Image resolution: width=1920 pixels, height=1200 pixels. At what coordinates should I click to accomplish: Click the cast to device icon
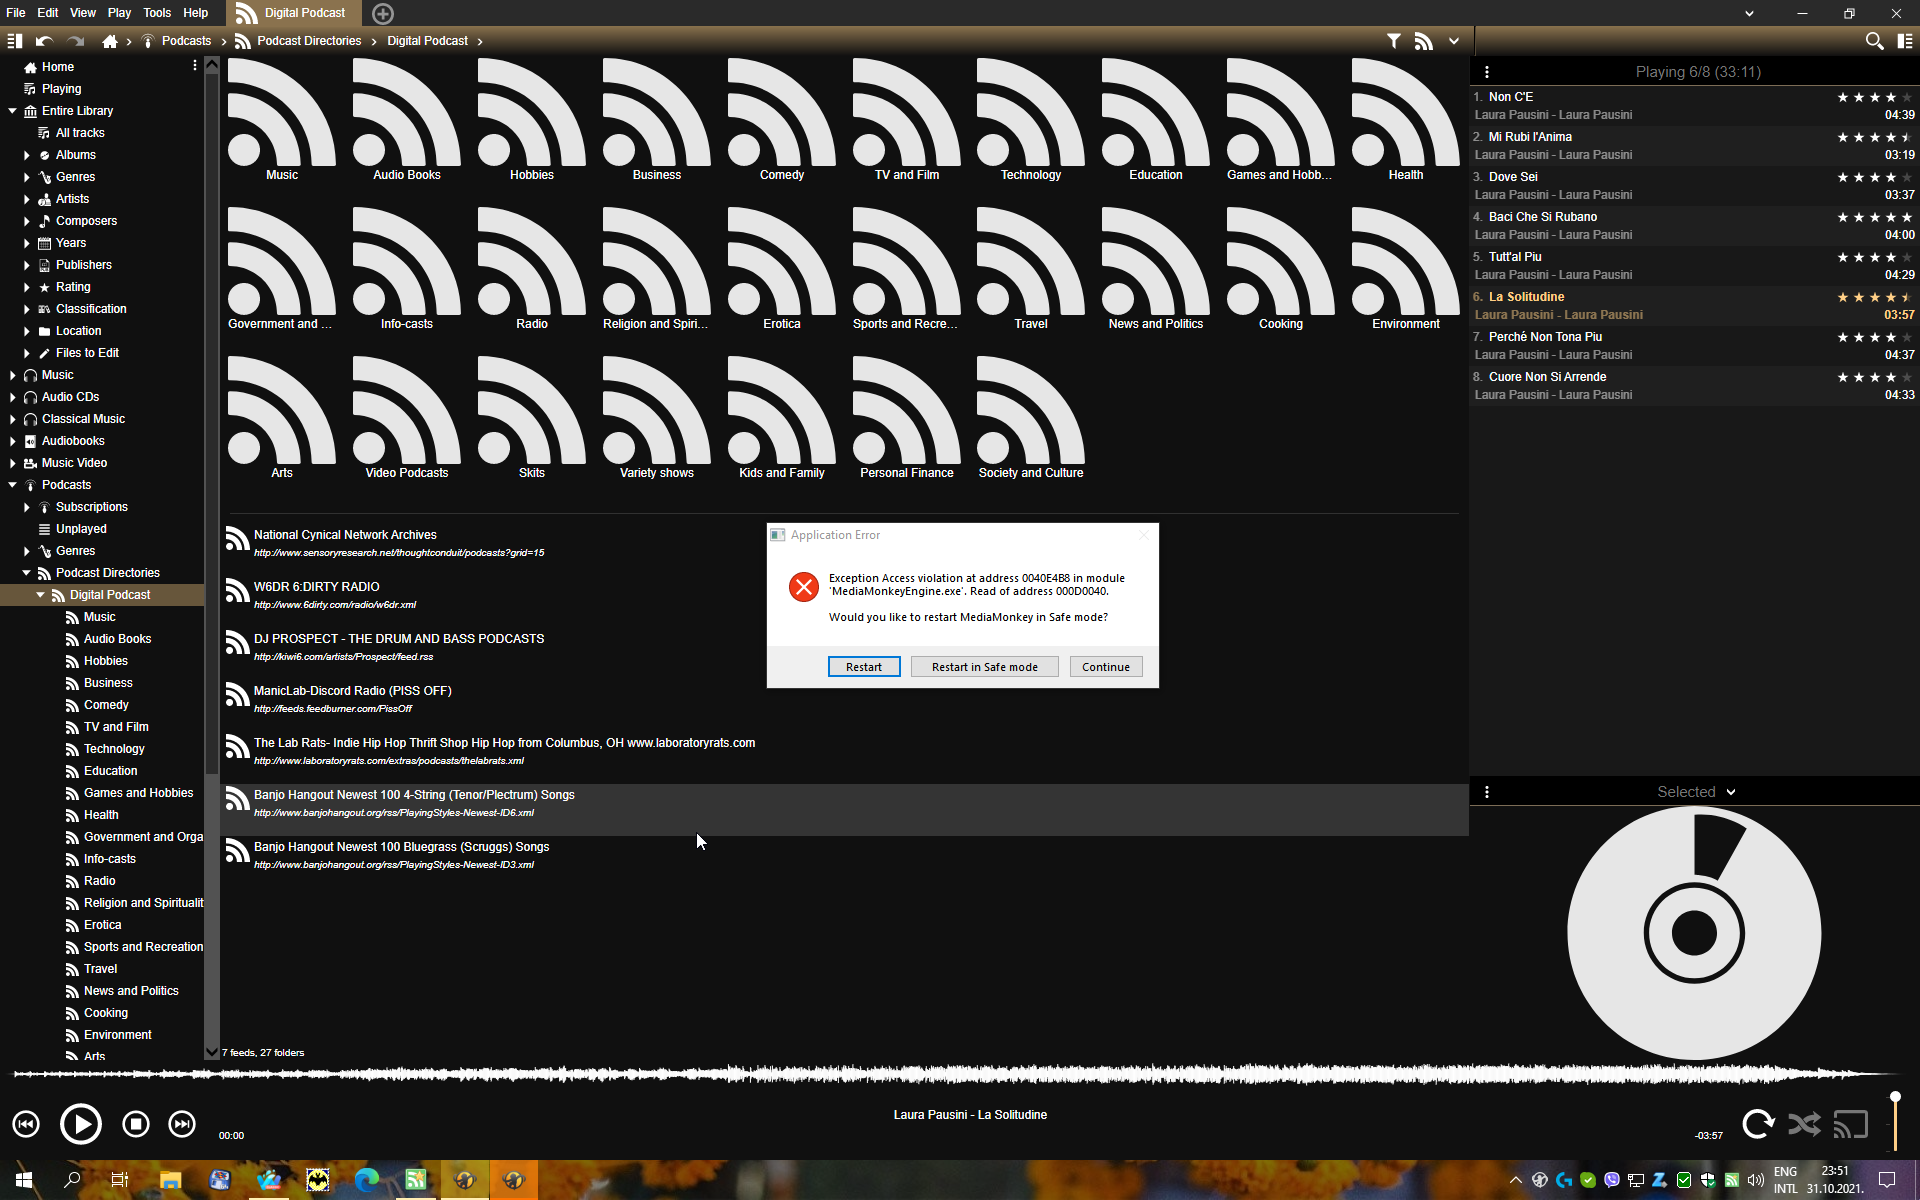1850,1124
